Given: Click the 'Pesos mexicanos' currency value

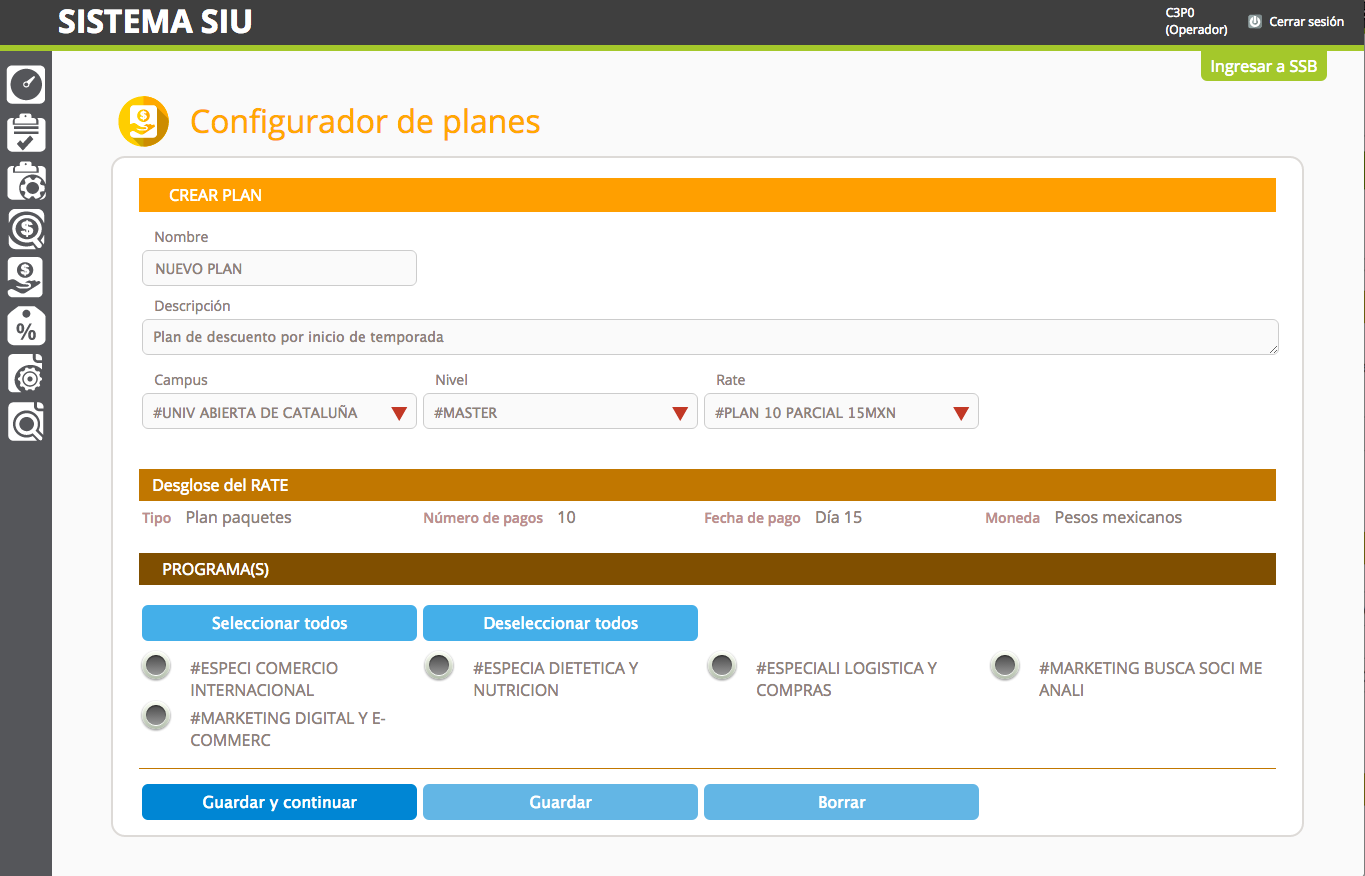Looking at the screenshot, I should 1118,518.
